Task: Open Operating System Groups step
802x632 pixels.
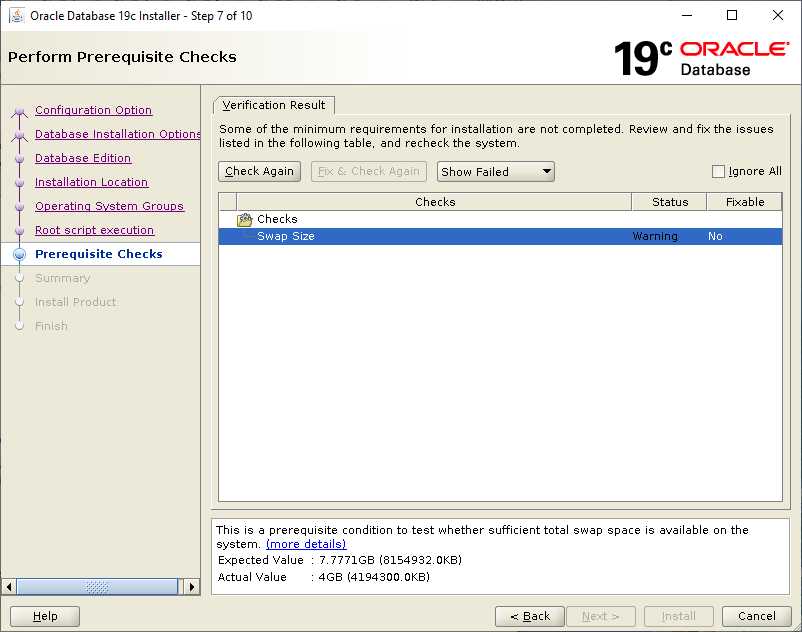Action: tap(109, 206)
